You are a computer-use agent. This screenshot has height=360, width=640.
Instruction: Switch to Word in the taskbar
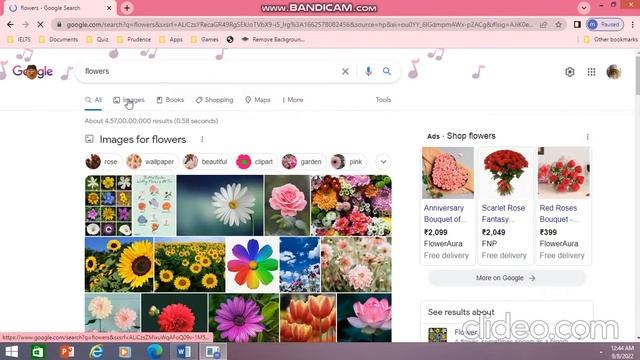click(x=184, y=351)
